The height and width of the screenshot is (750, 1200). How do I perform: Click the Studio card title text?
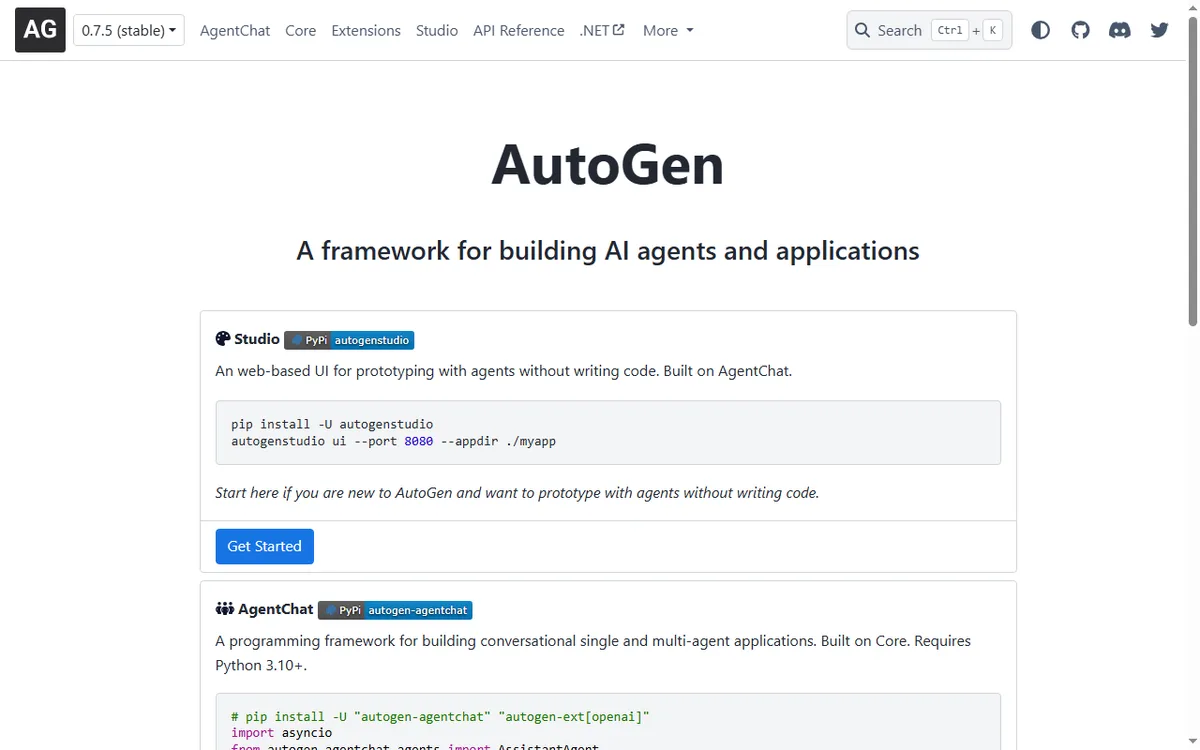pos(257,339)
